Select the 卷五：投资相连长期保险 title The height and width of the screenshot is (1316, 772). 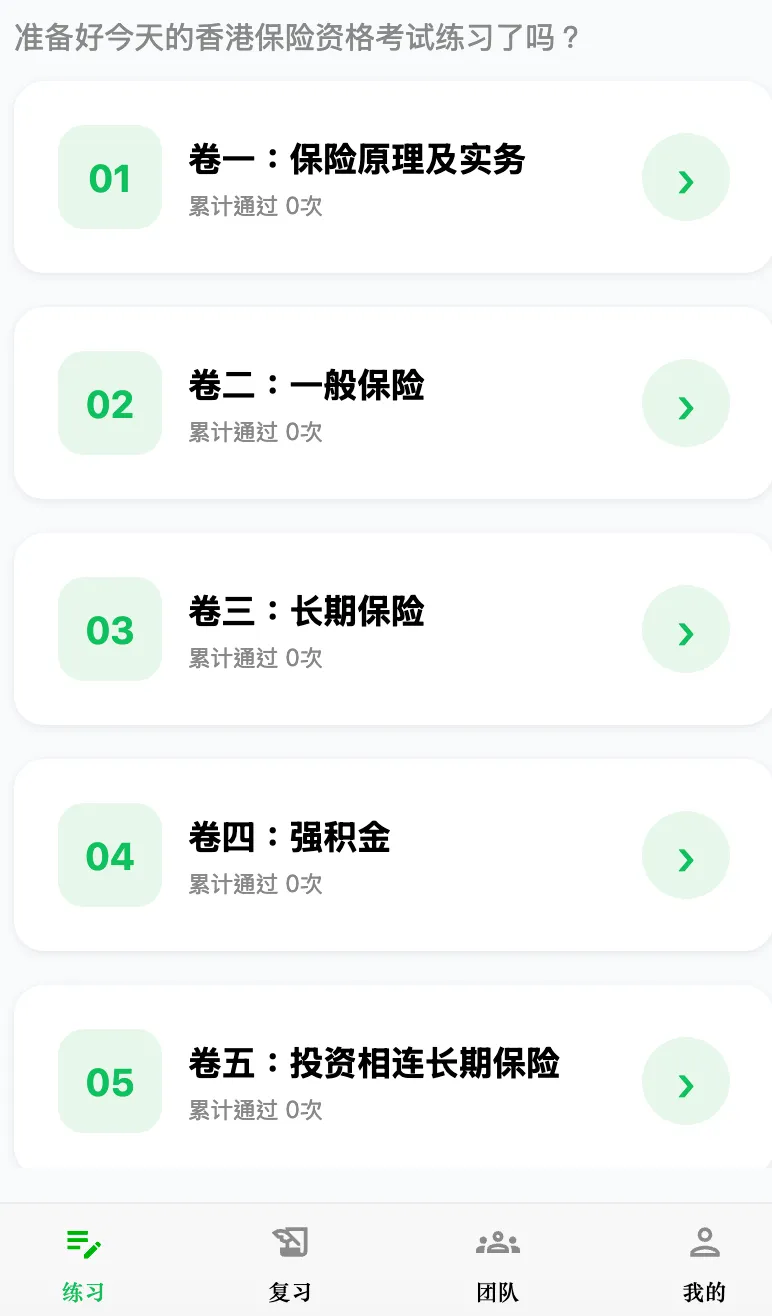(x=374, y=1064)
